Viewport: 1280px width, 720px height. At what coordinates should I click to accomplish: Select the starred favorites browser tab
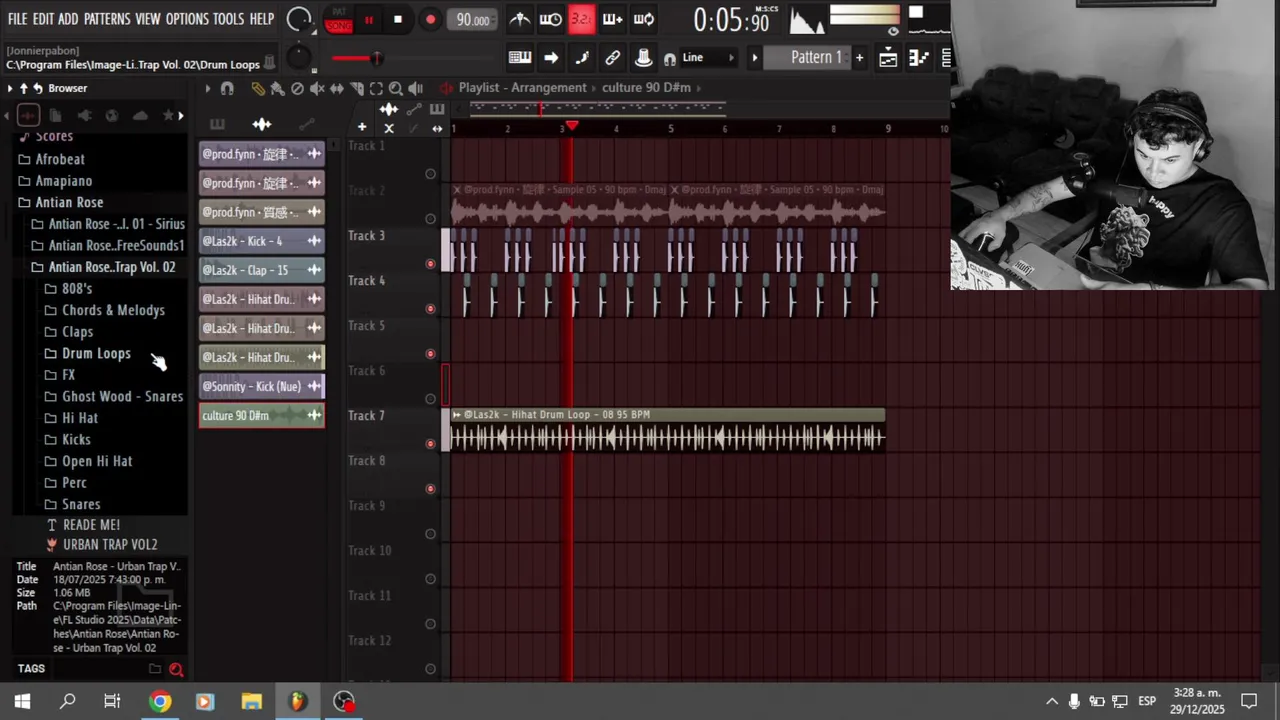pos(168,116)
